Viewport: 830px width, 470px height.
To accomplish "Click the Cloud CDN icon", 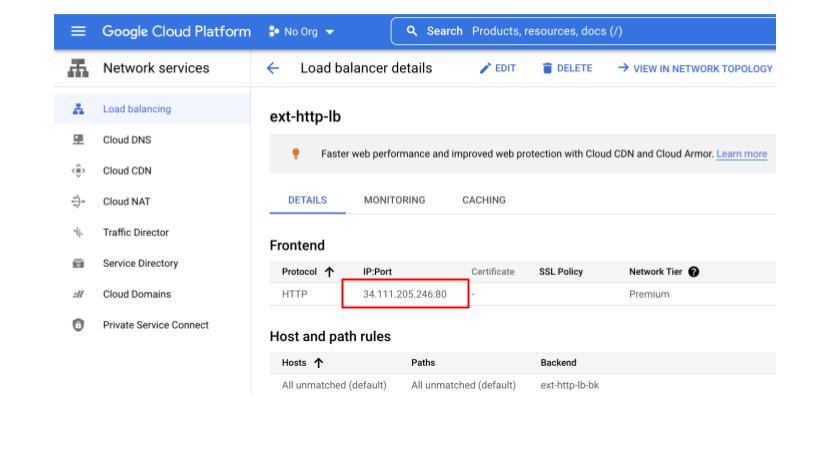I will 78,170.
